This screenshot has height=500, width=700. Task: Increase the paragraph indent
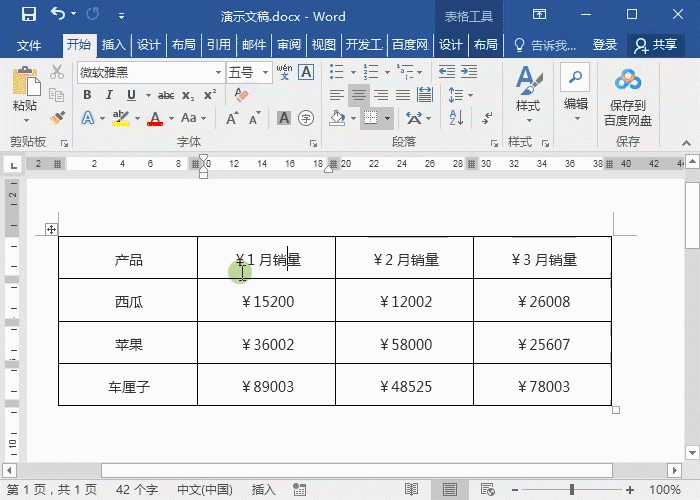(469, 72)
